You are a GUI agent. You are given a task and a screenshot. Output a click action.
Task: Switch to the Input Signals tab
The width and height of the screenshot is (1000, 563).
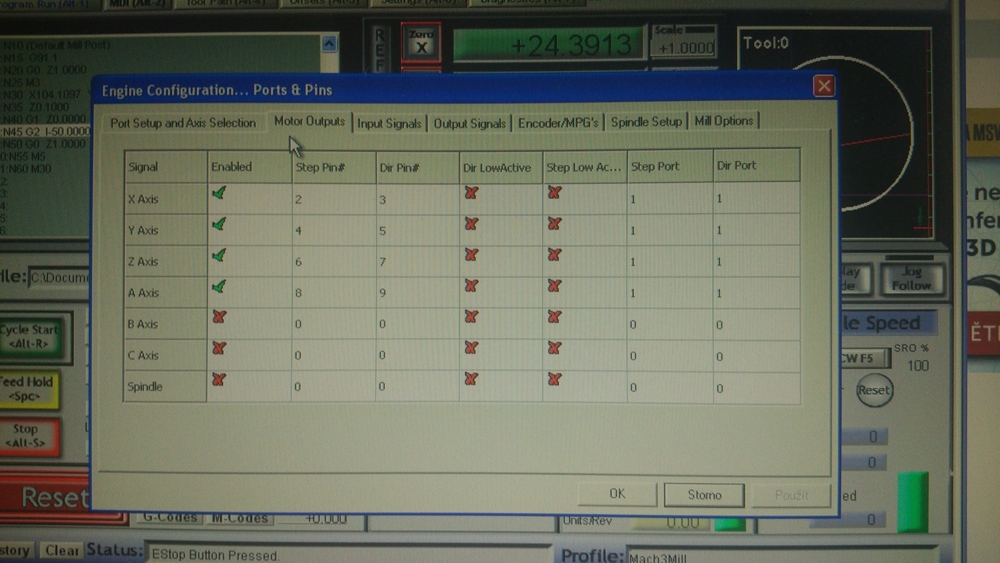389,123
